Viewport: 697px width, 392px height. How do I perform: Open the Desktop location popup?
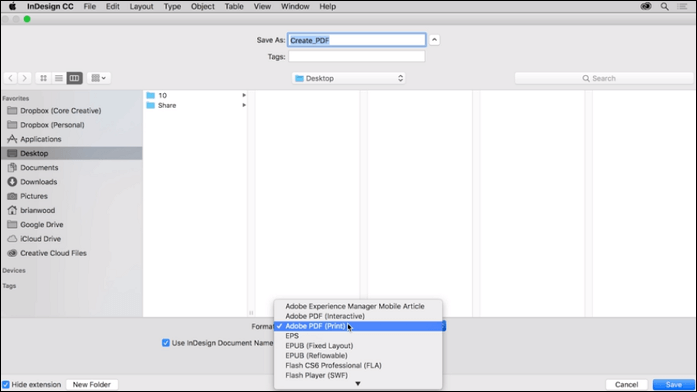tap(349, 78)
